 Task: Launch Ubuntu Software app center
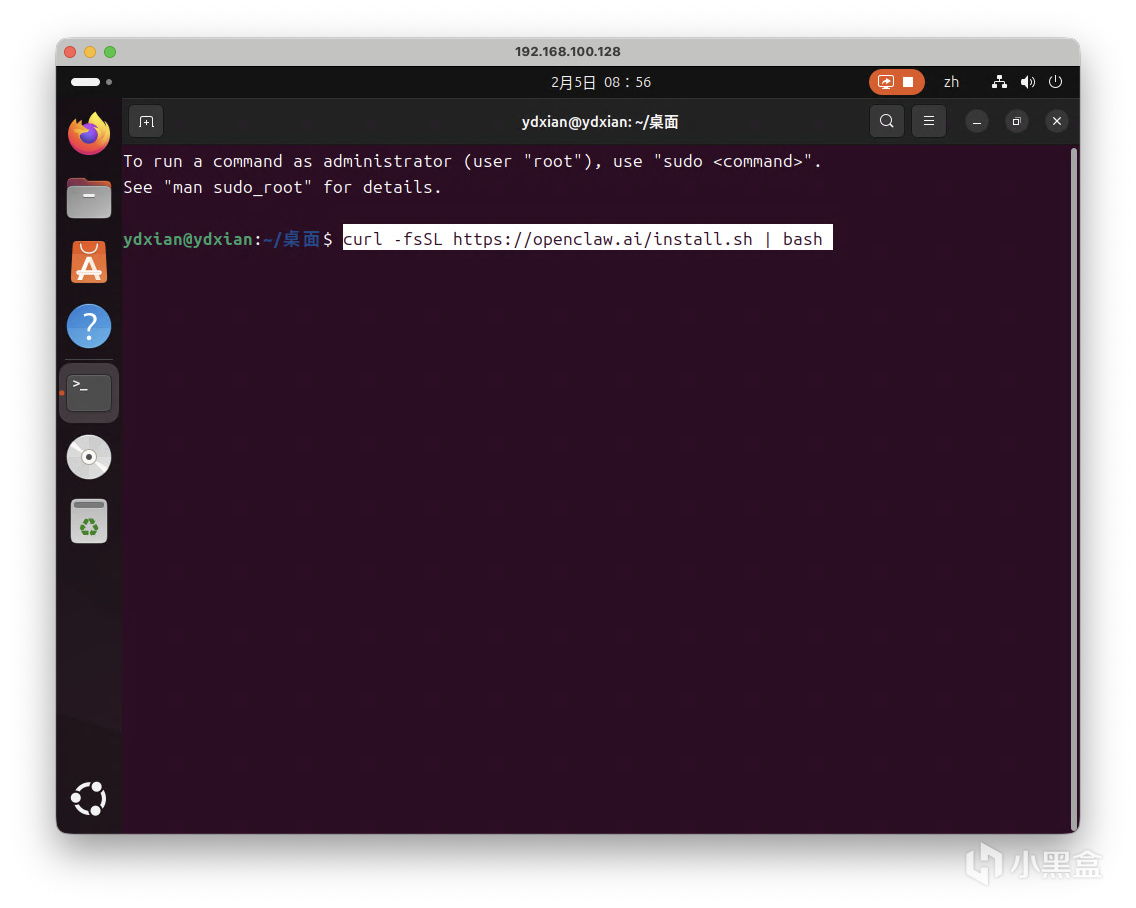point(89,262)
